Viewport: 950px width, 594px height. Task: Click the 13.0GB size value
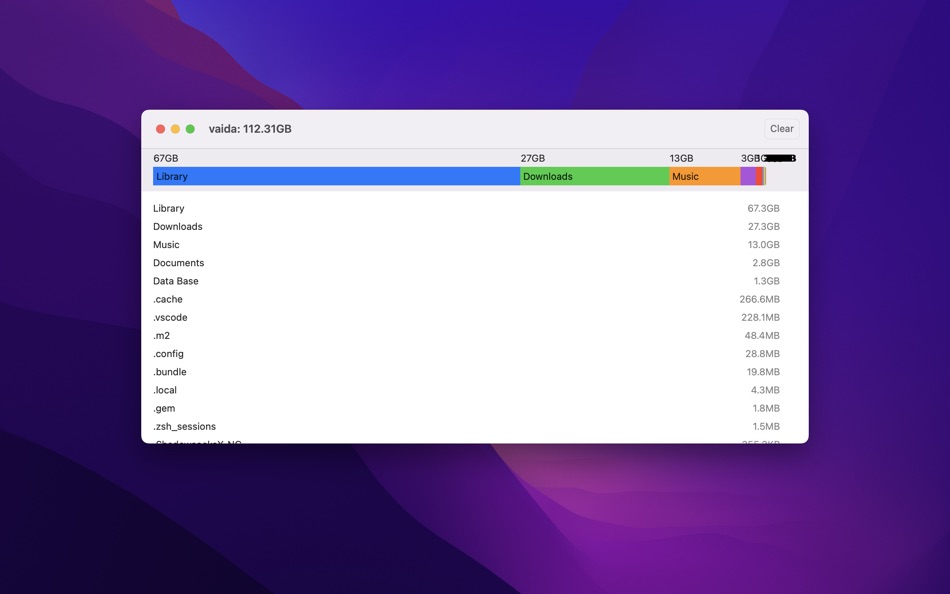pos(763,245)
